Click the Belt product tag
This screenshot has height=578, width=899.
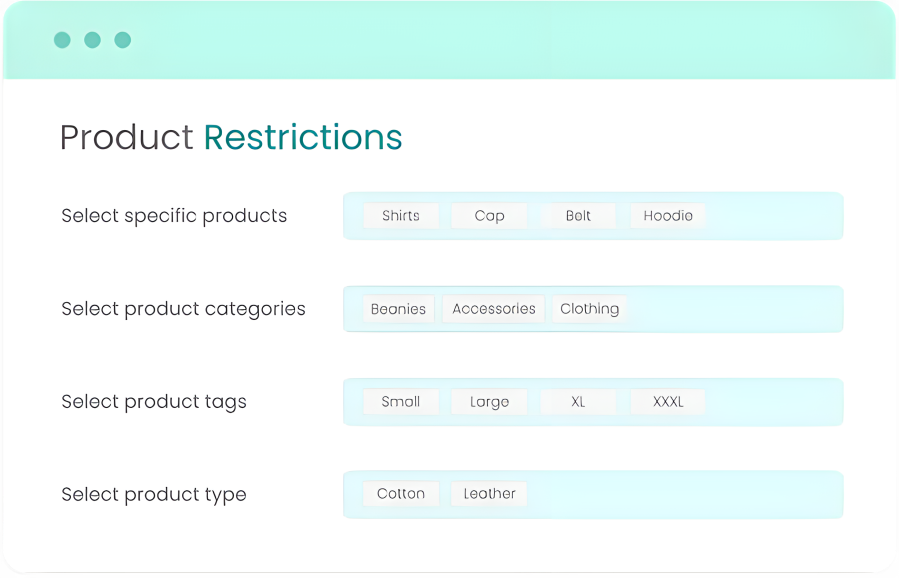[x=578, y=216]
